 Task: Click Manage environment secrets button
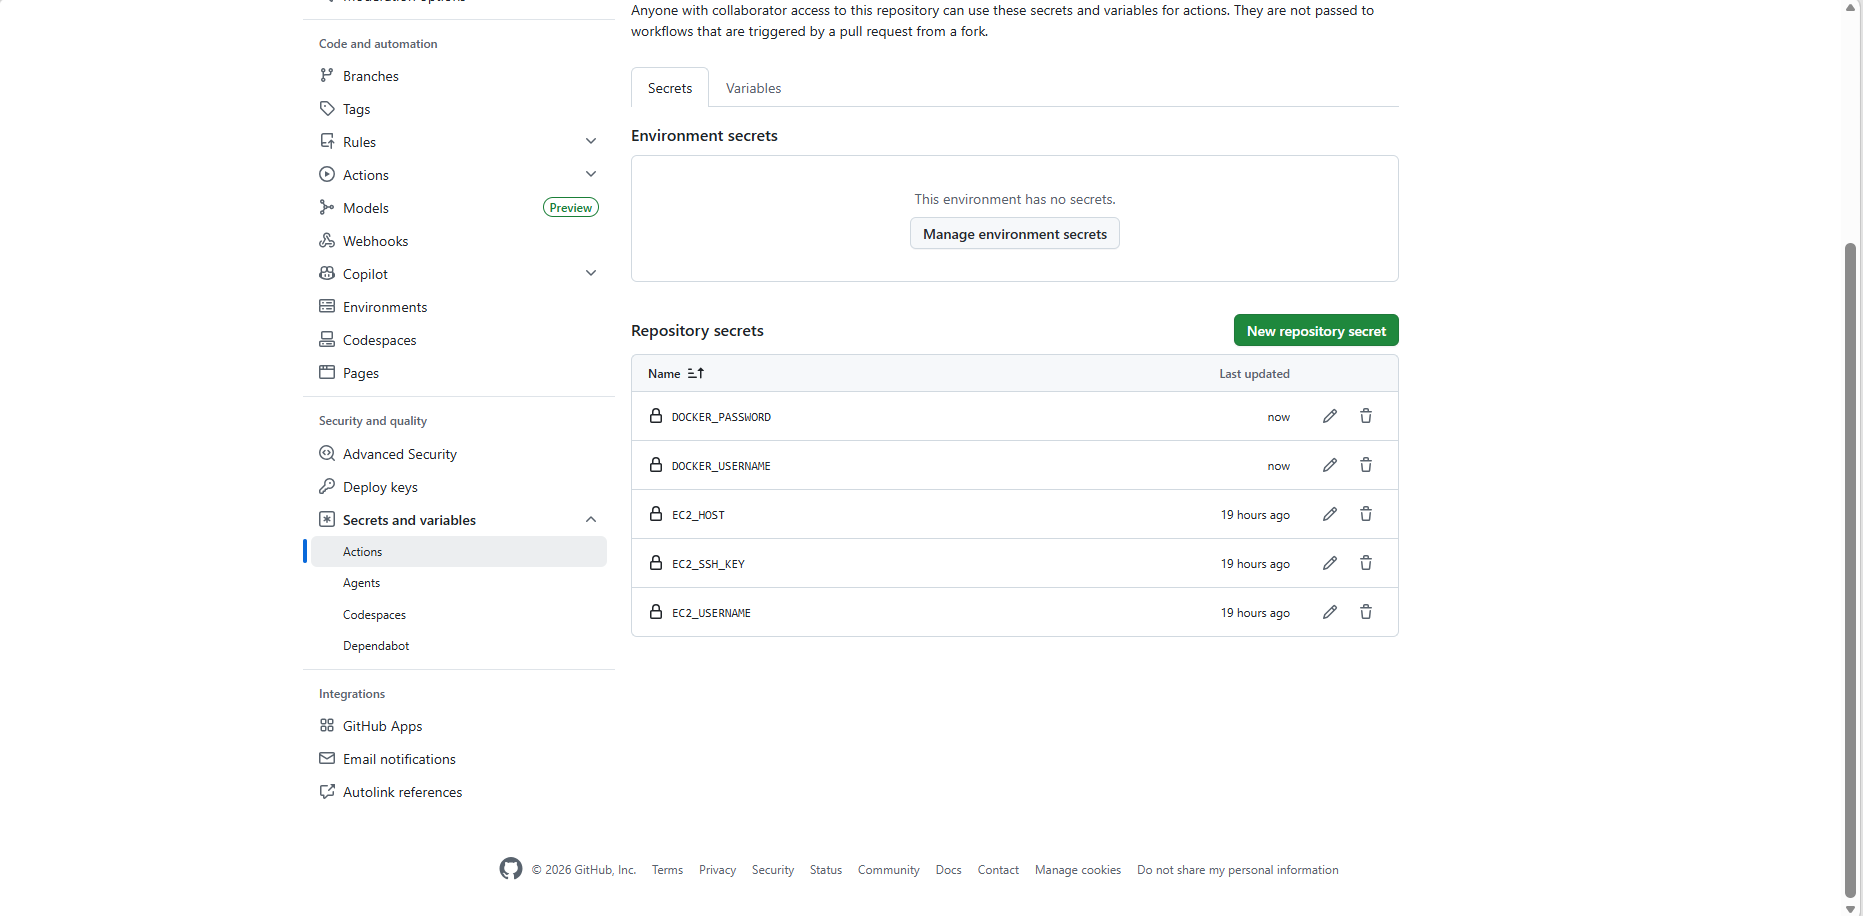coord(1015,234)
